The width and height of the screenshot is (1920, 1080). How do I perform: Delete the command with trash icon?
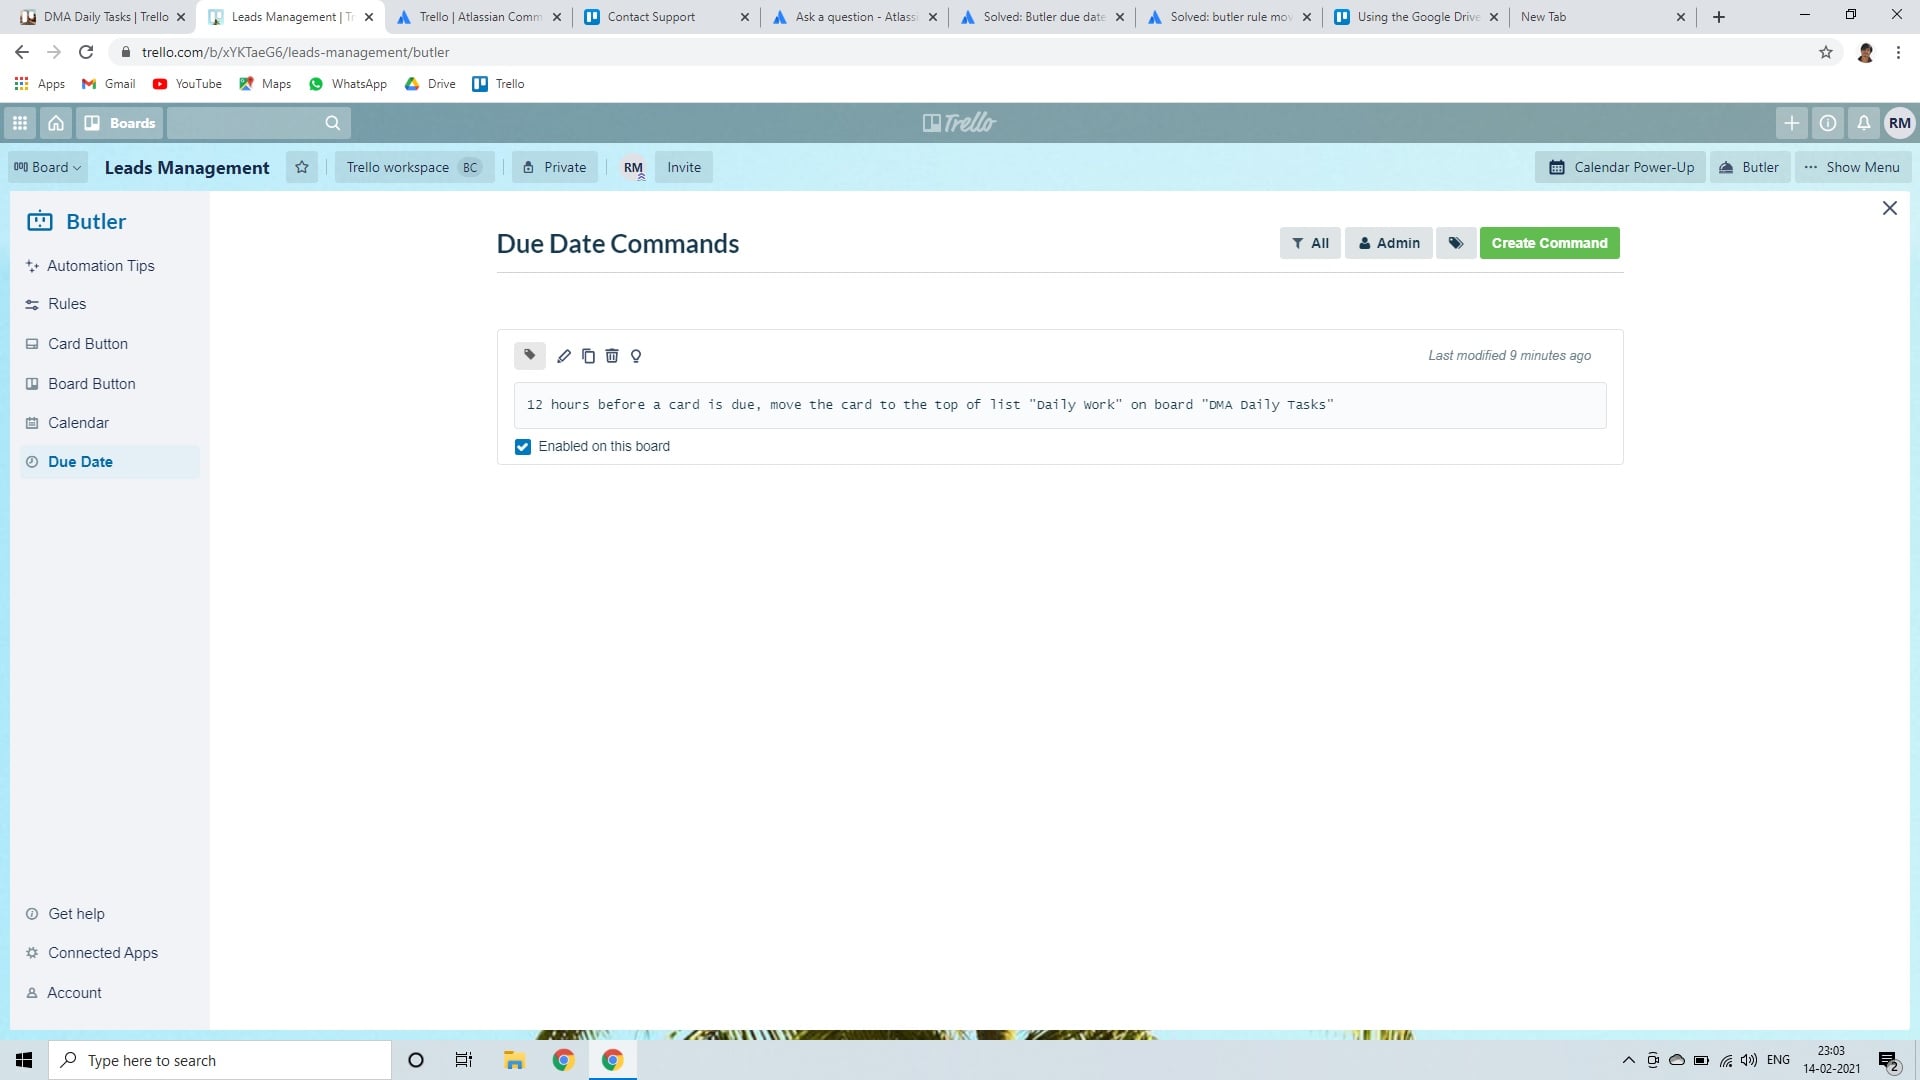[612, 356]
